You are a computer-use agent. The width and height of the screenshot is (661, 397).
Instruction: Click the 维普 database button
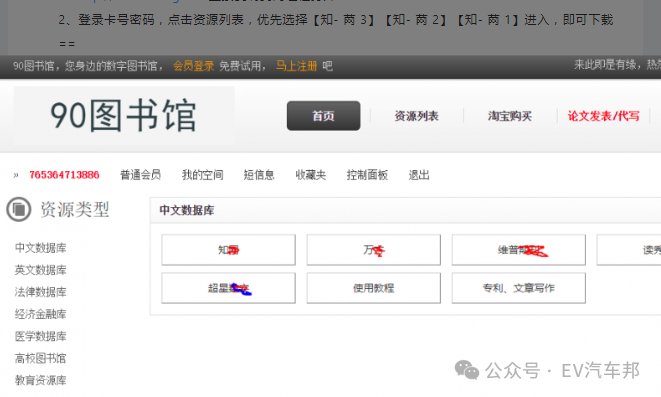pyautogui.click(x=519, y=249)
